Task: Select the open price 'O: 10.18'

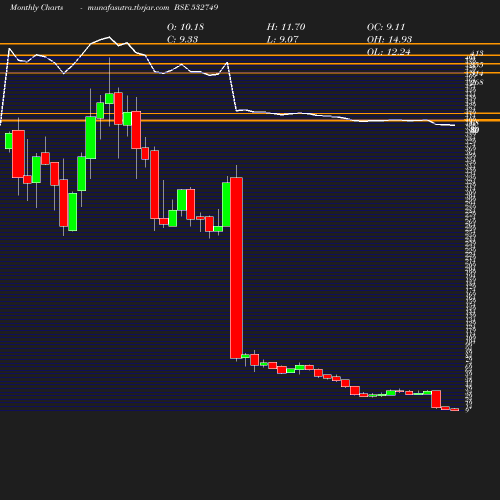Action: point(185,27)
